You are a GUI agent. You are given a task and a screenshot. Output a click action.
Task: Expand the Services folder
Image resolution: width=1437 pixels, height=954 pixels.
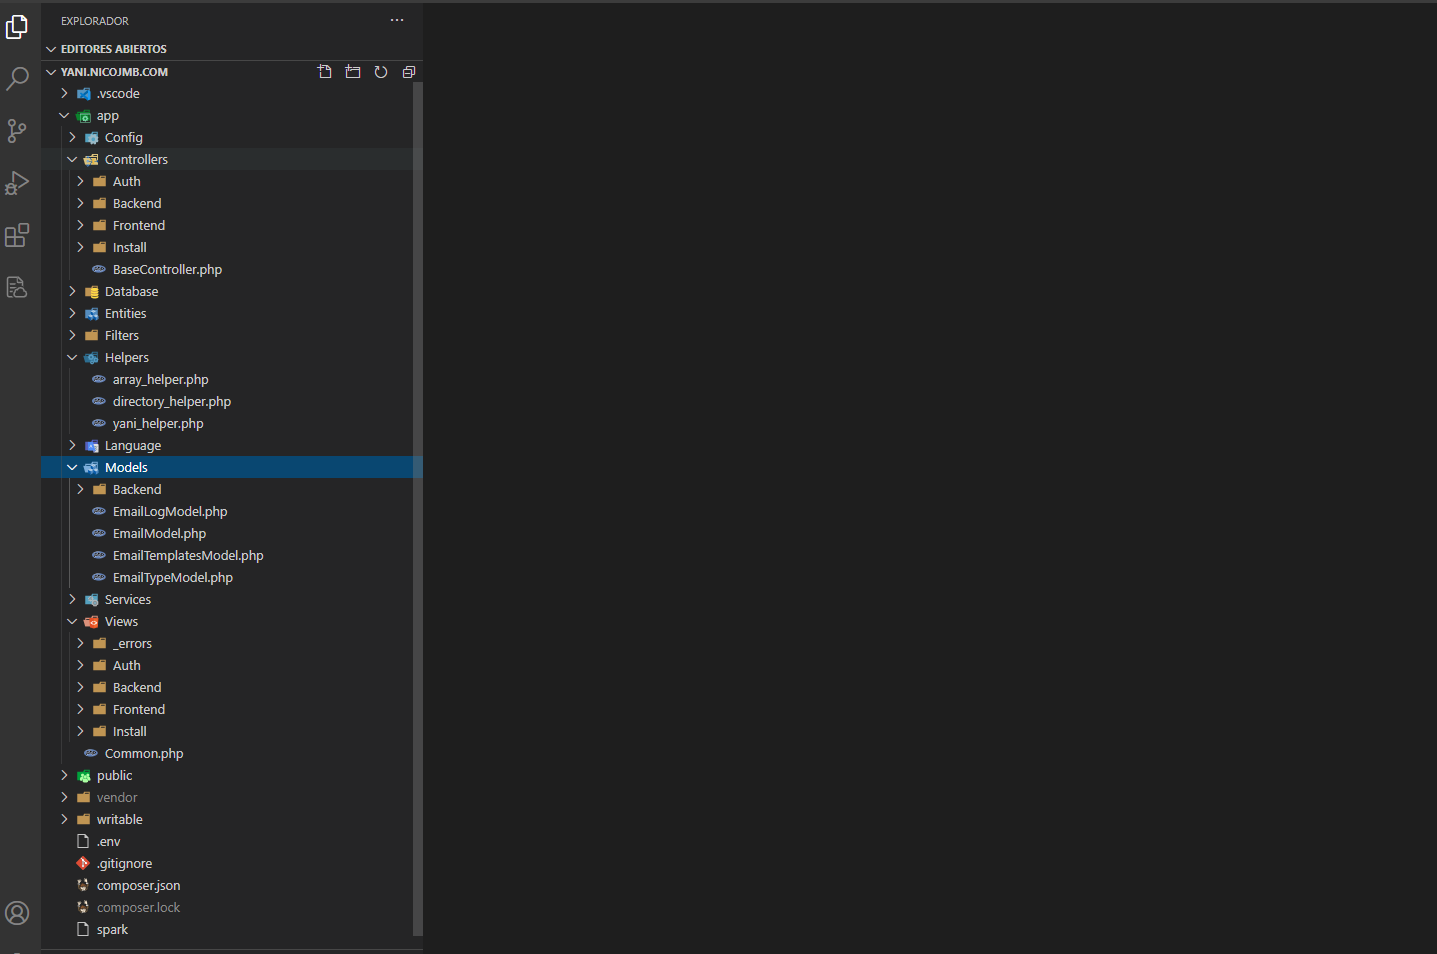pyautogui.click(x=127, y=600)
